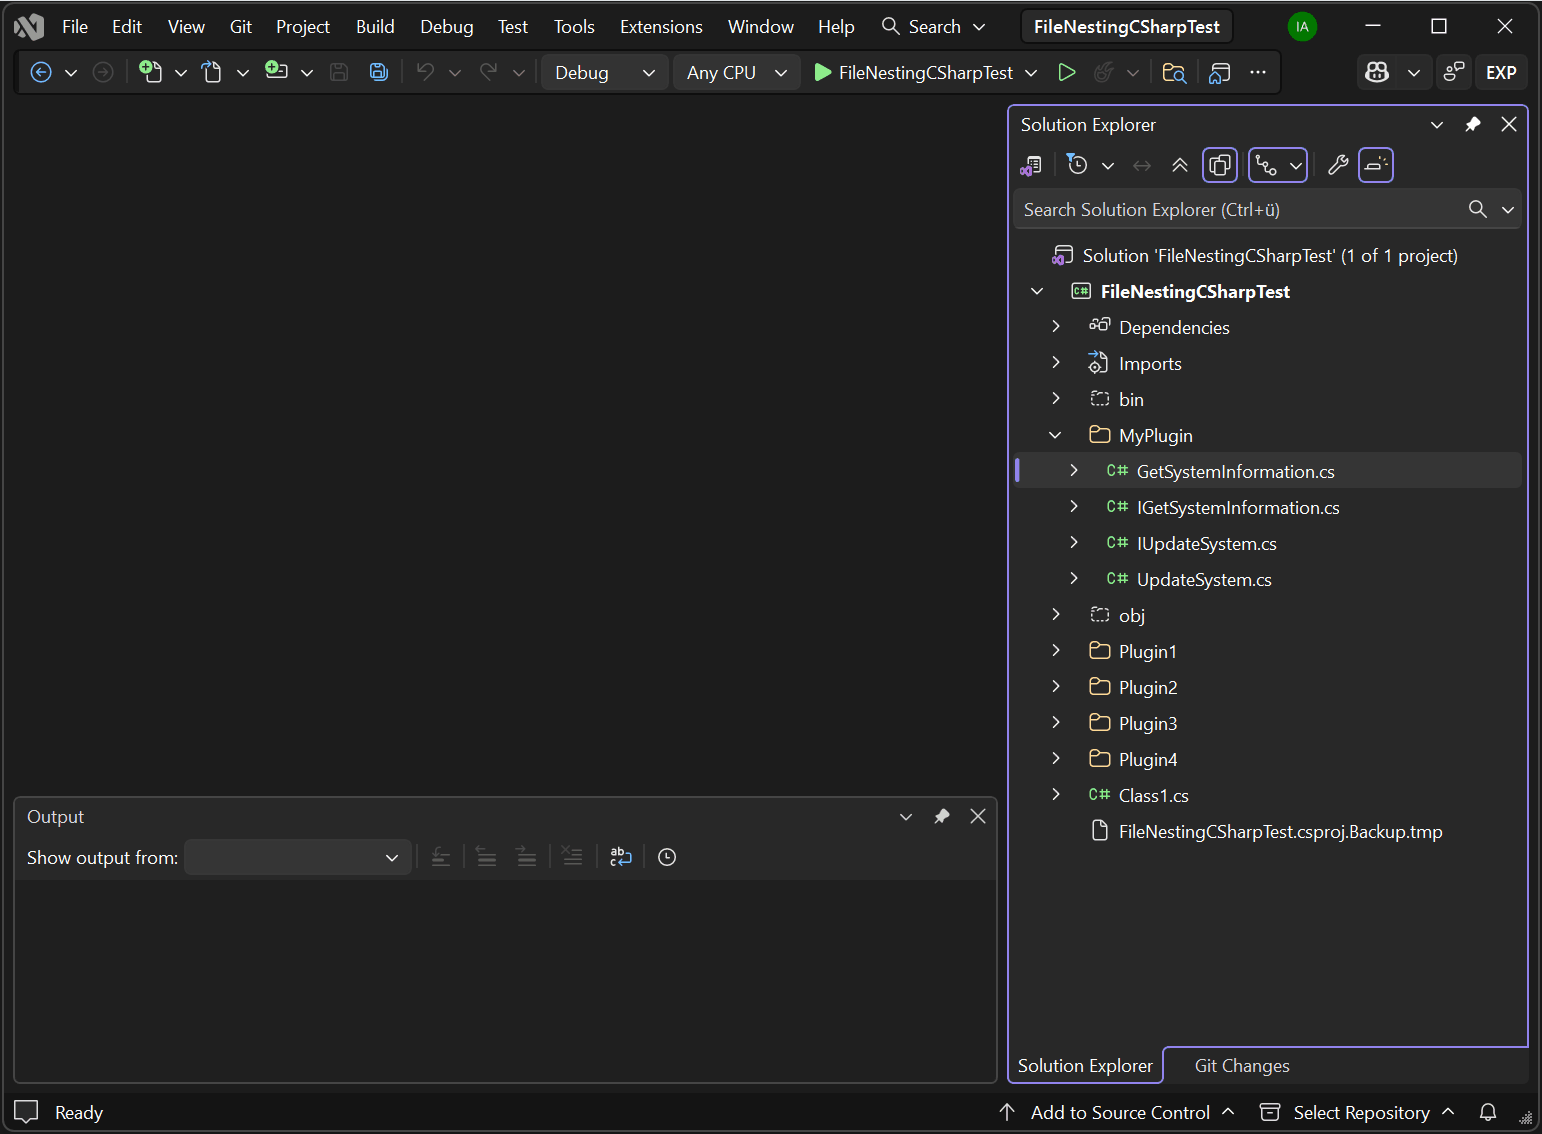Open the Git menu
Viewport: 1542px width, 1134px height.
[240, 26]
